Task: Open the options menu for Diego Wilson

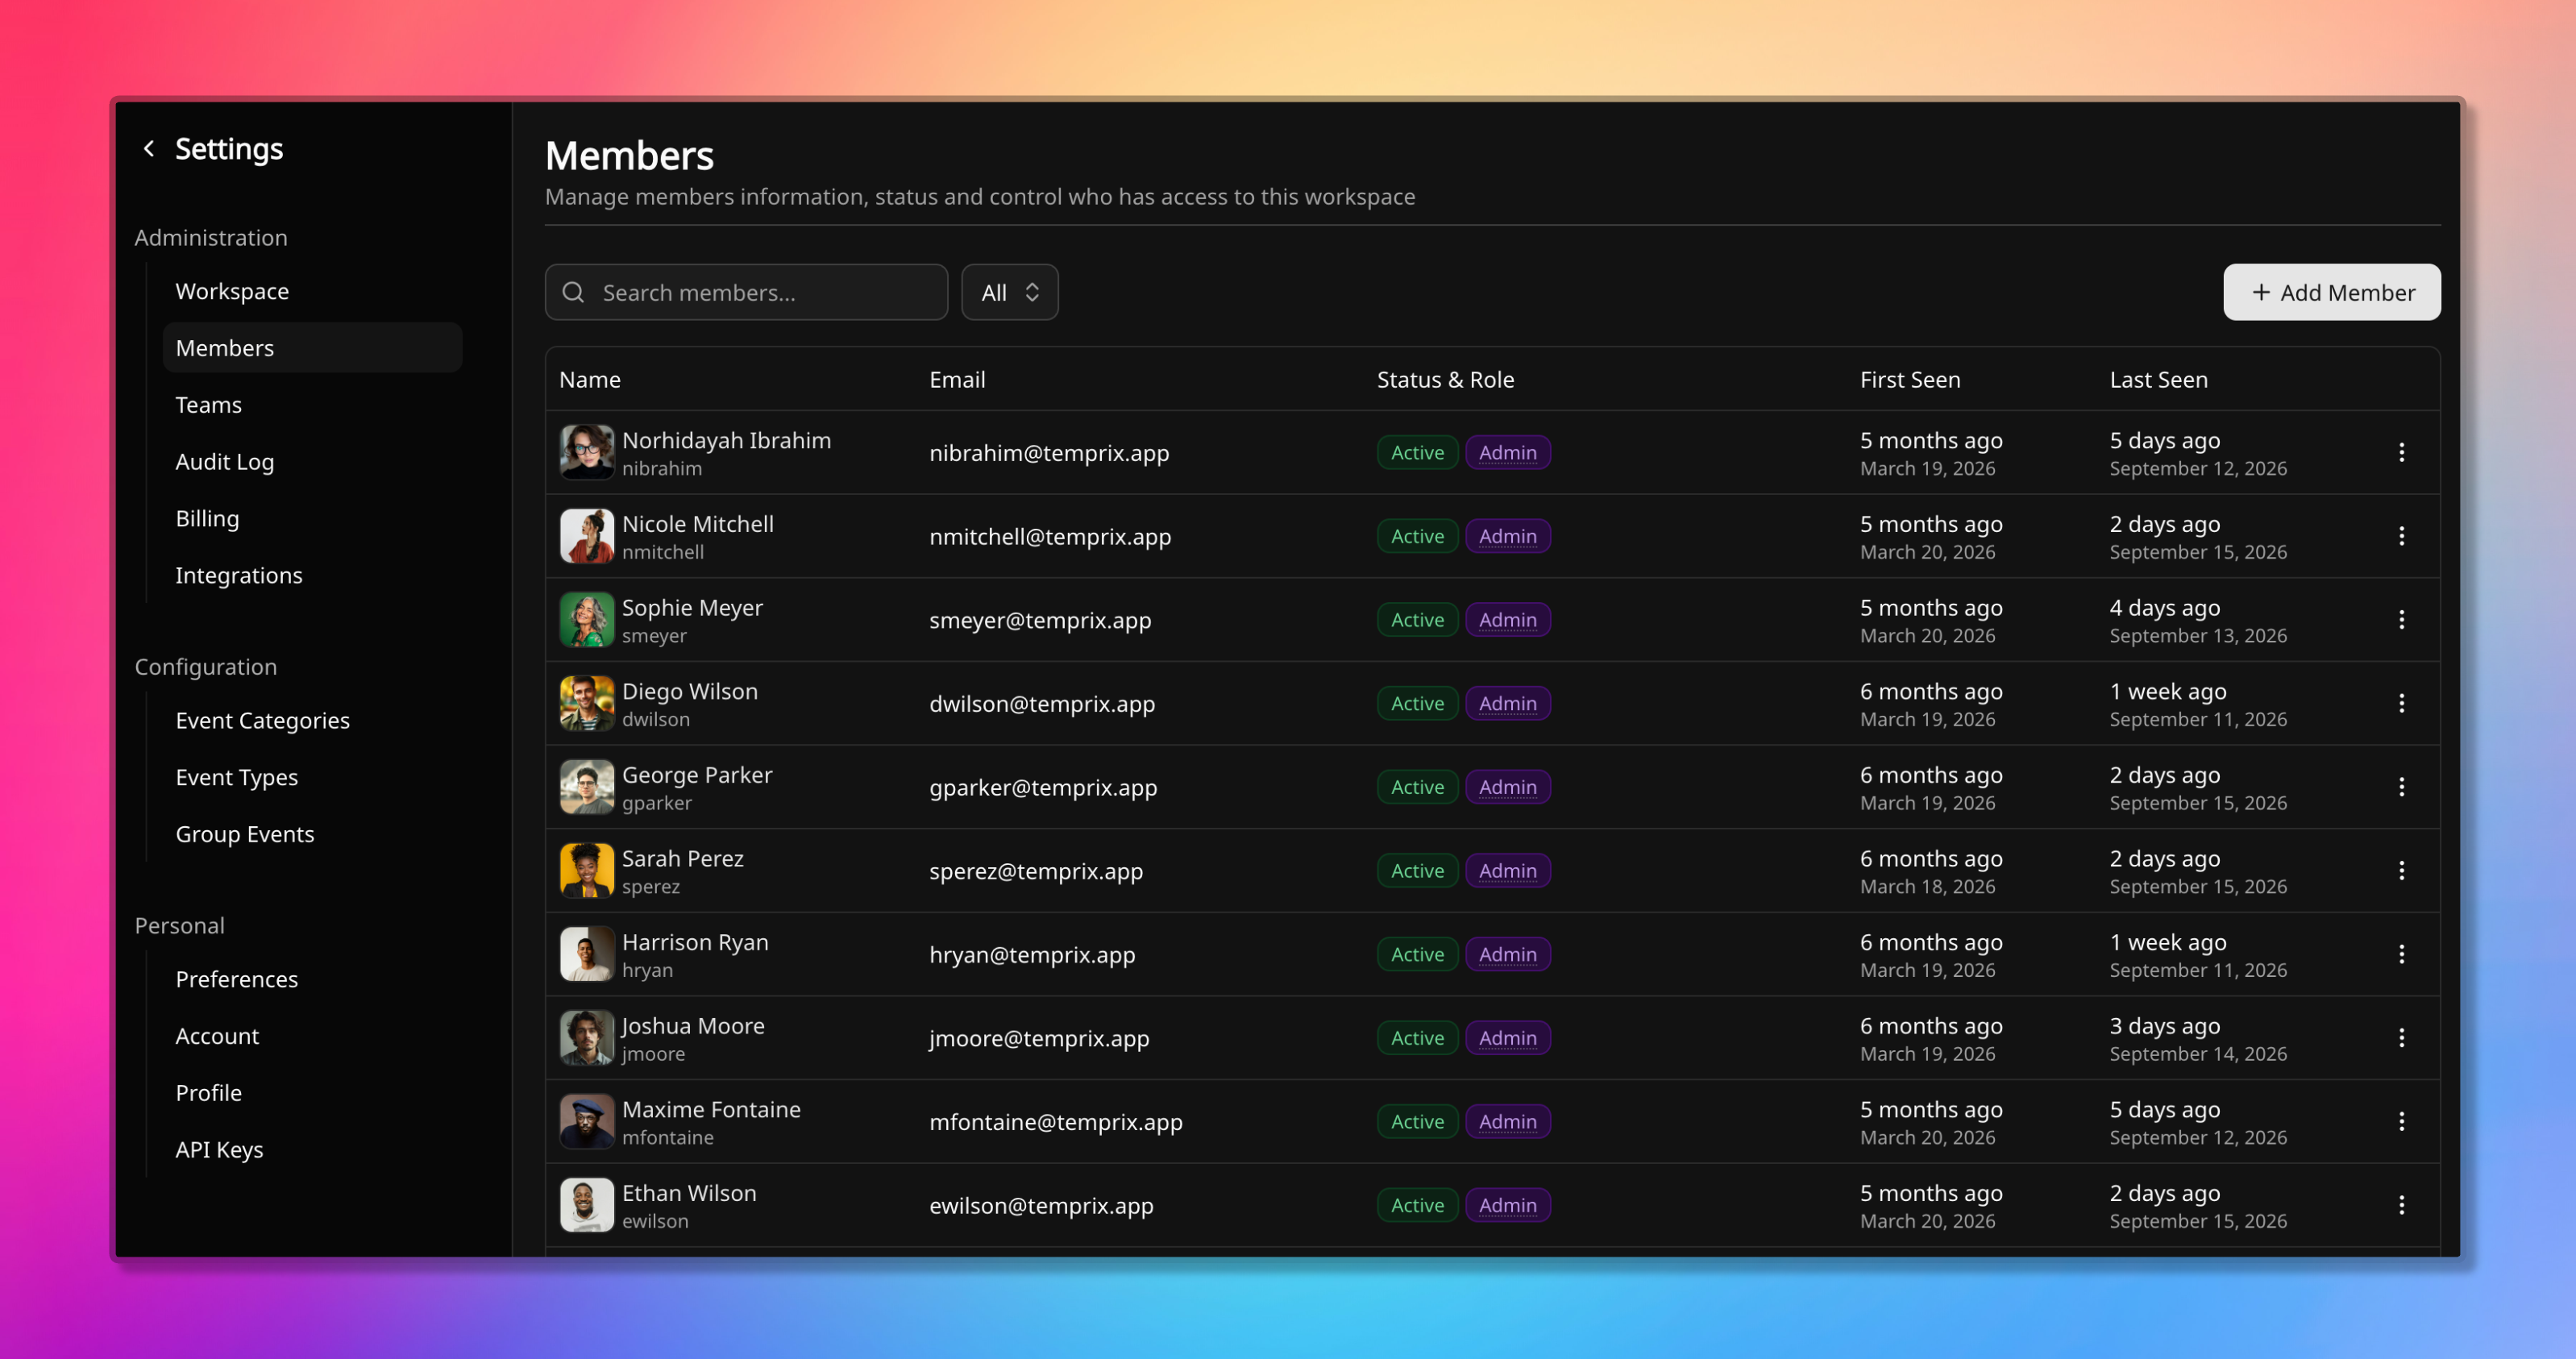Action: click(x=2401, y=704)
